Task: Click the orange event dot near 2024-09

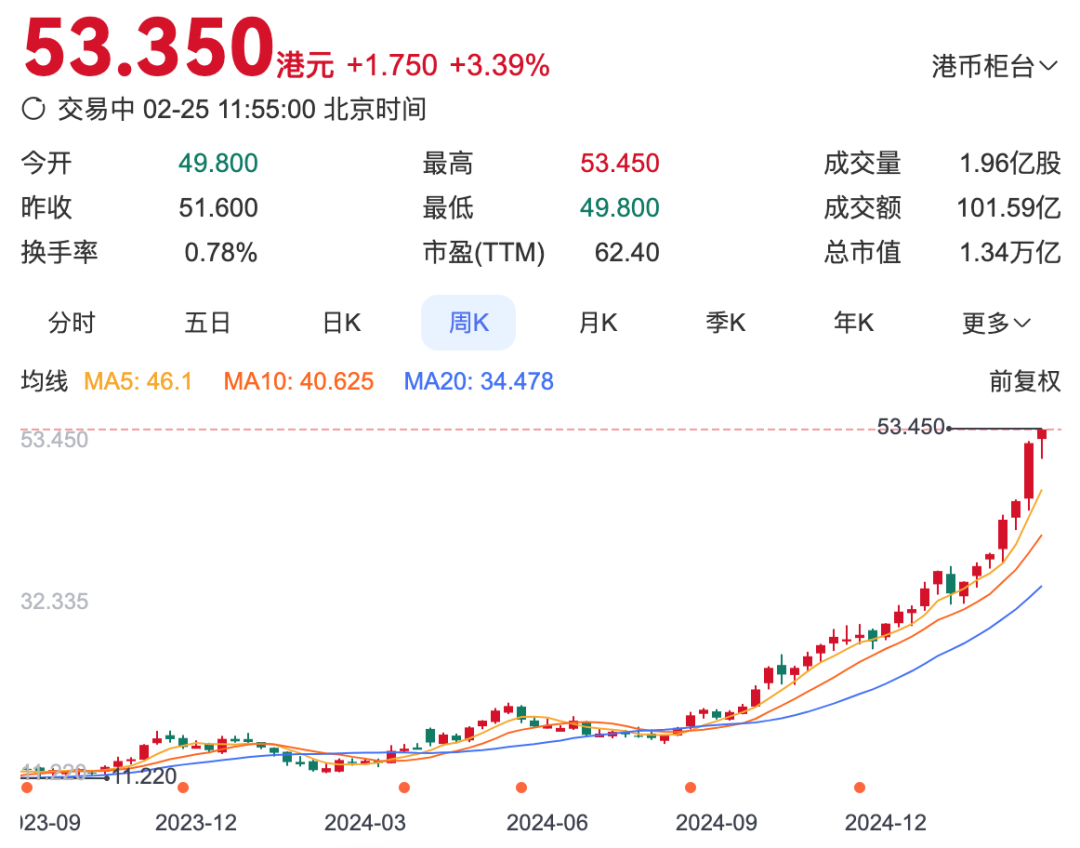Action: coord(690,787)
